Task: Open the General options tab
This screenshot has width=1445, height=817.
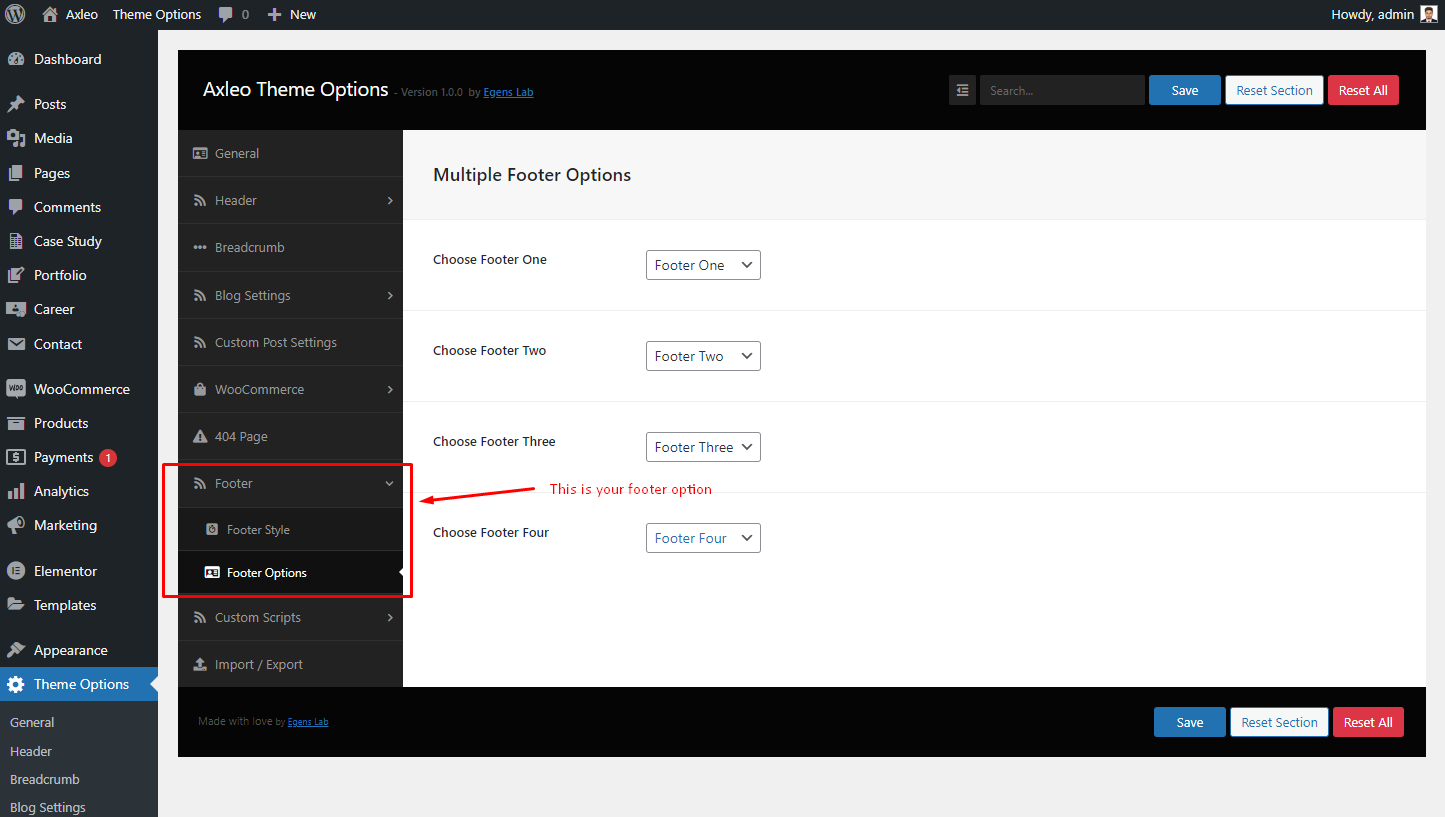Action: click(290, 153)
